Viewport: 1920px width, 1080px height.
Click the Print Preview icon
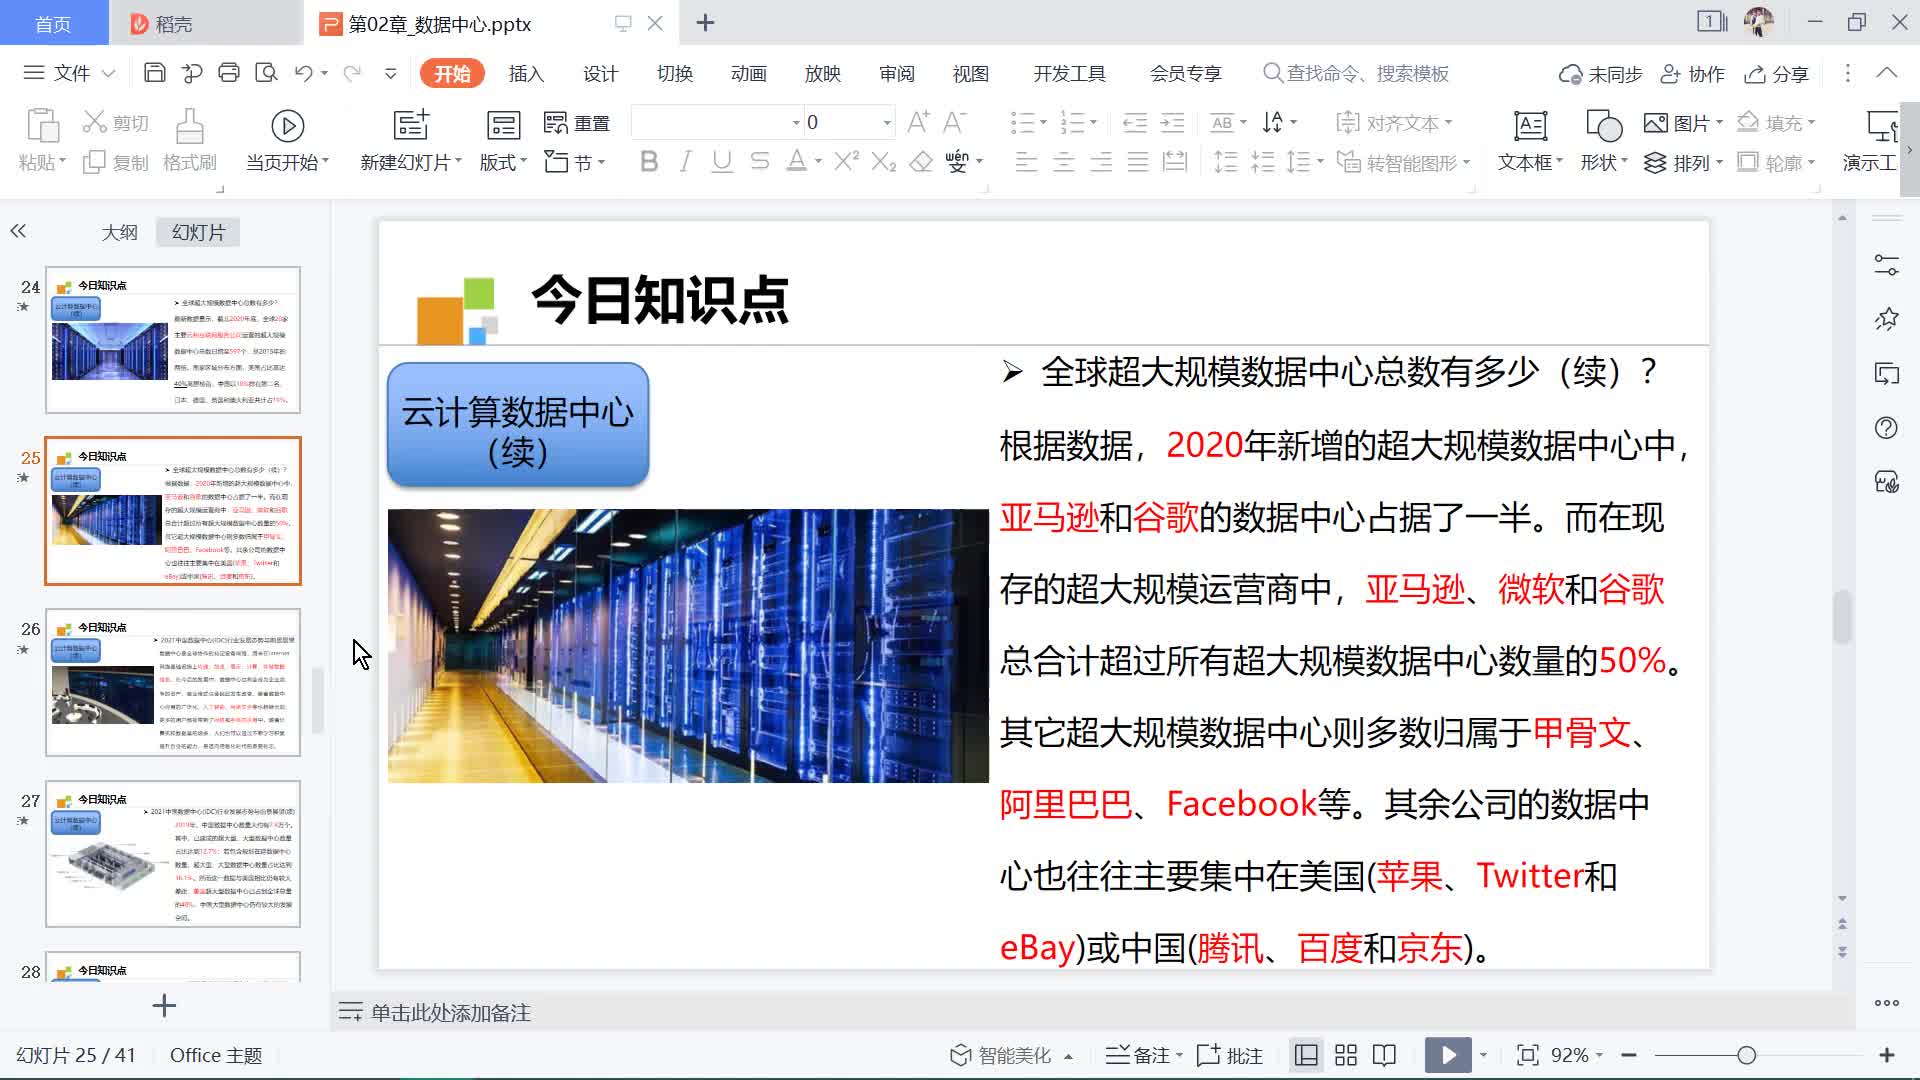pos(266,73)
